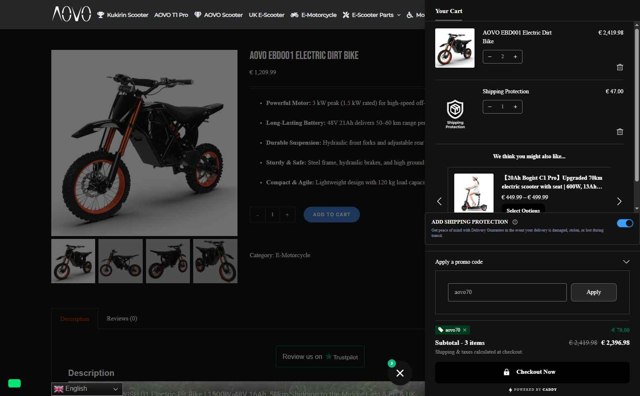The image size is (640, 396).
Task: Show previous recommended product
Action: [439, 201]
